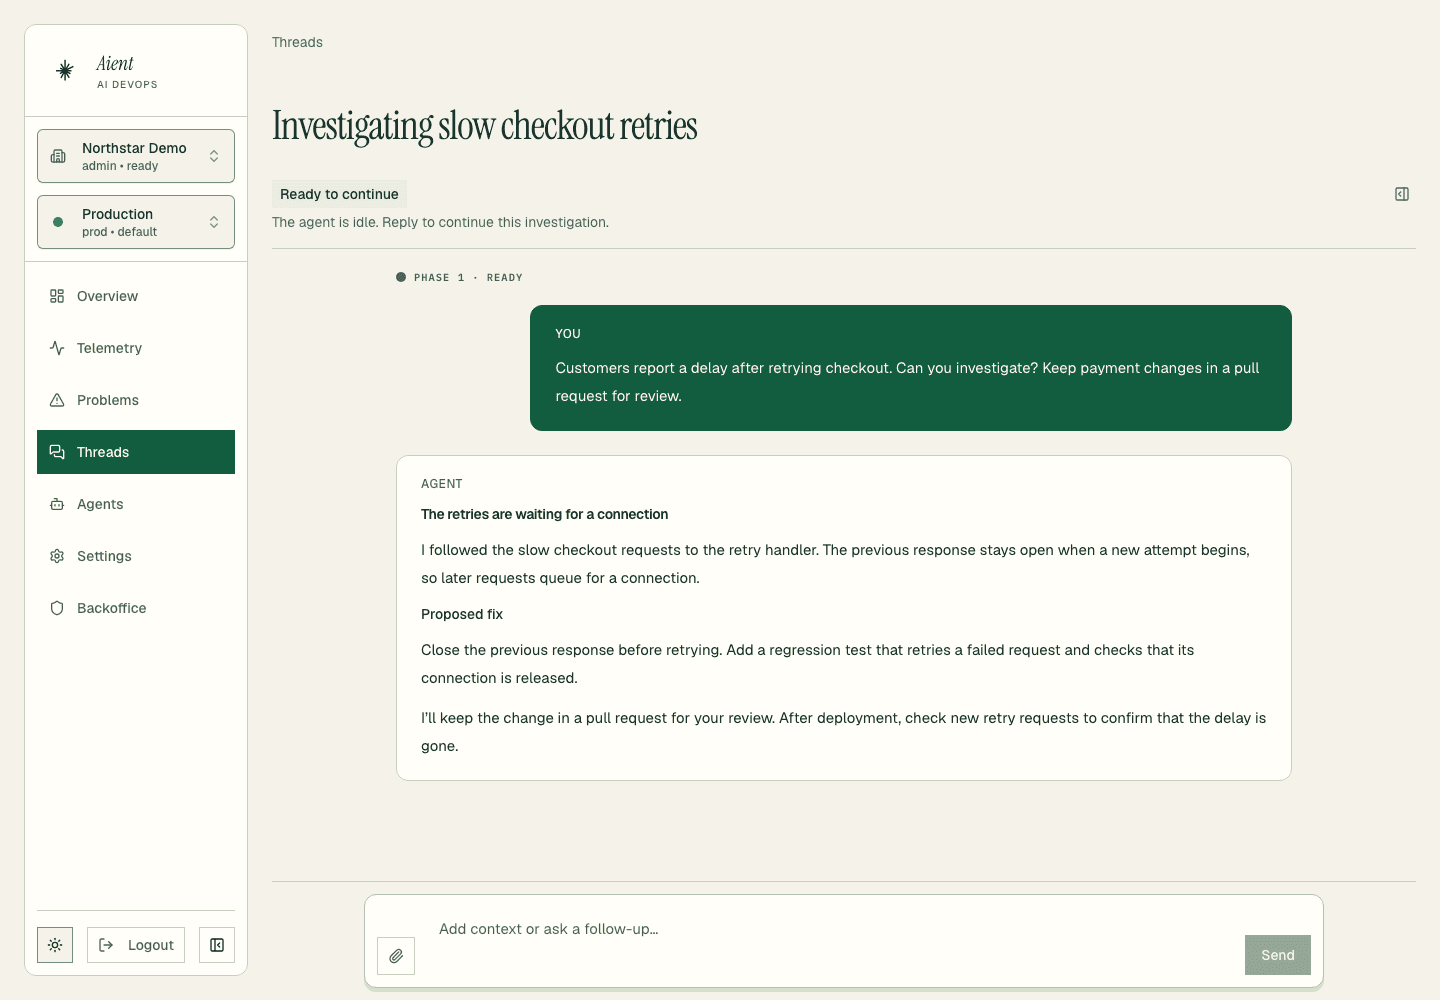Click the Logout button

[x=136, y=945]
